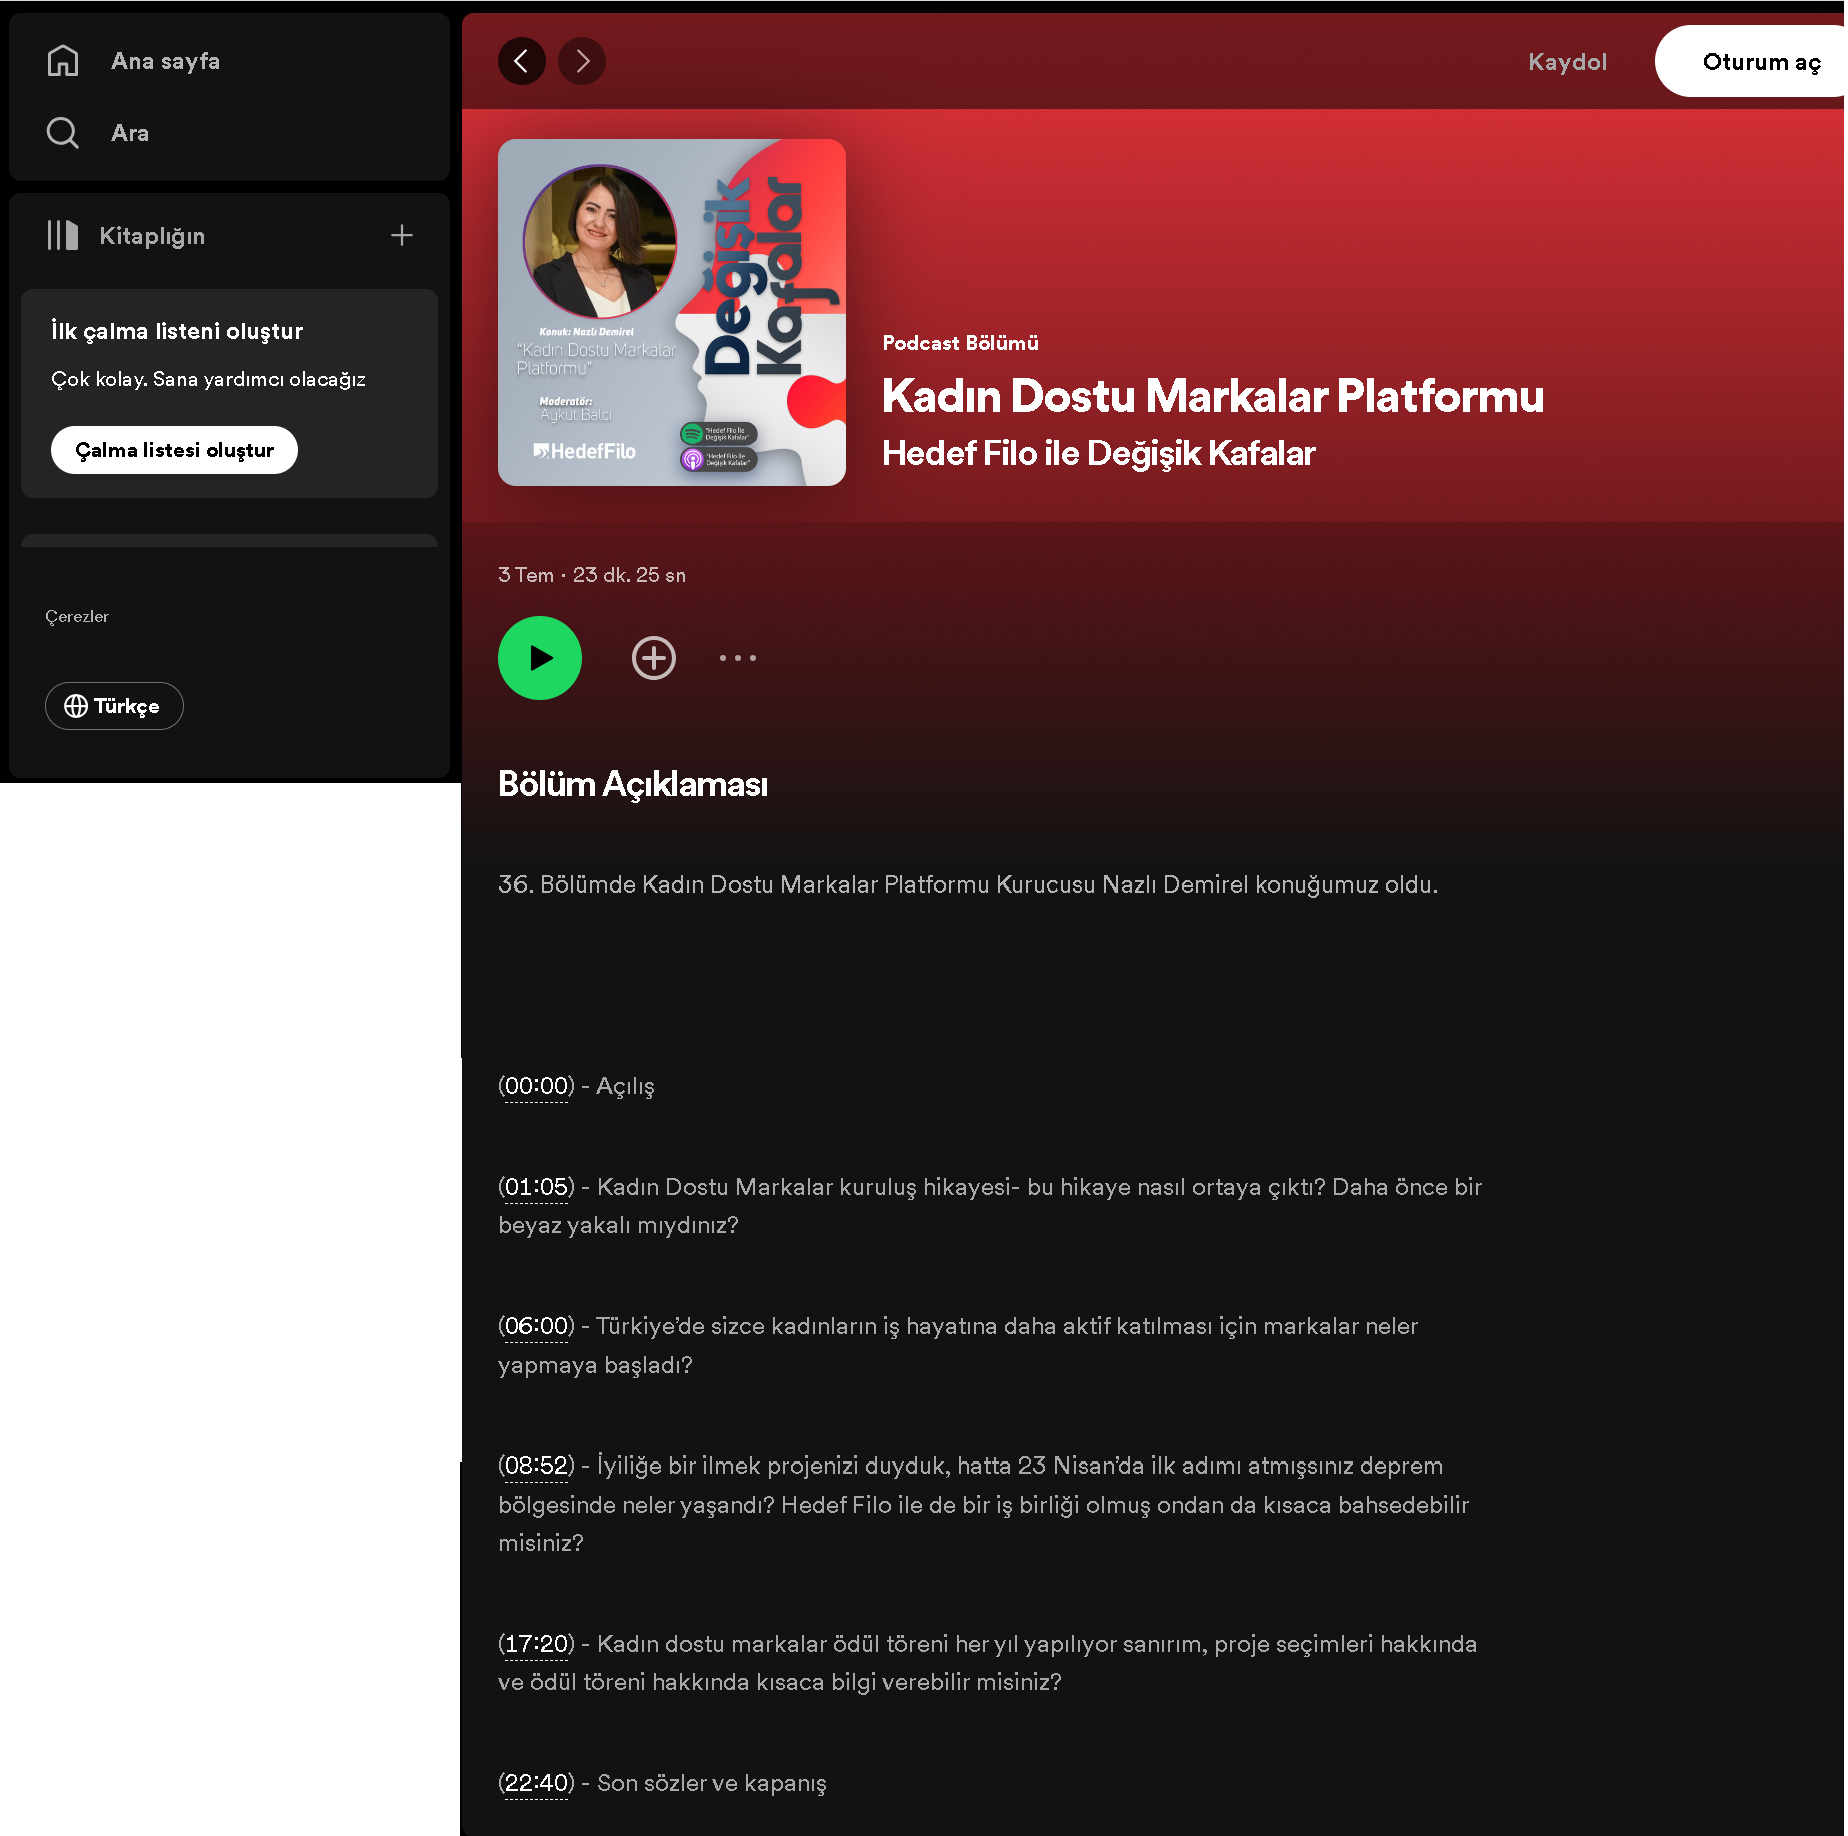Click the podcast episode cover art
This screenshot has width=1848, height=1836.
pos(672,313)
